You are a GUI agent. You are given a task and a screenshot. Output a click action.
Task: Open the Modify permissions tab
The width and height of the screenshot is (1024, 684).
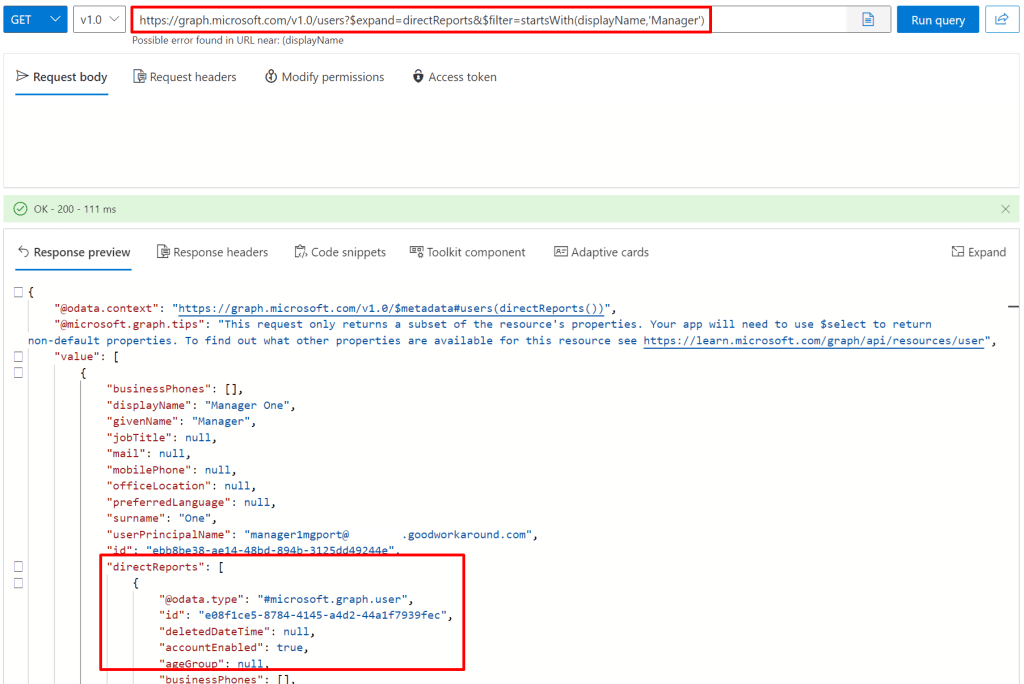pos(324,77)
